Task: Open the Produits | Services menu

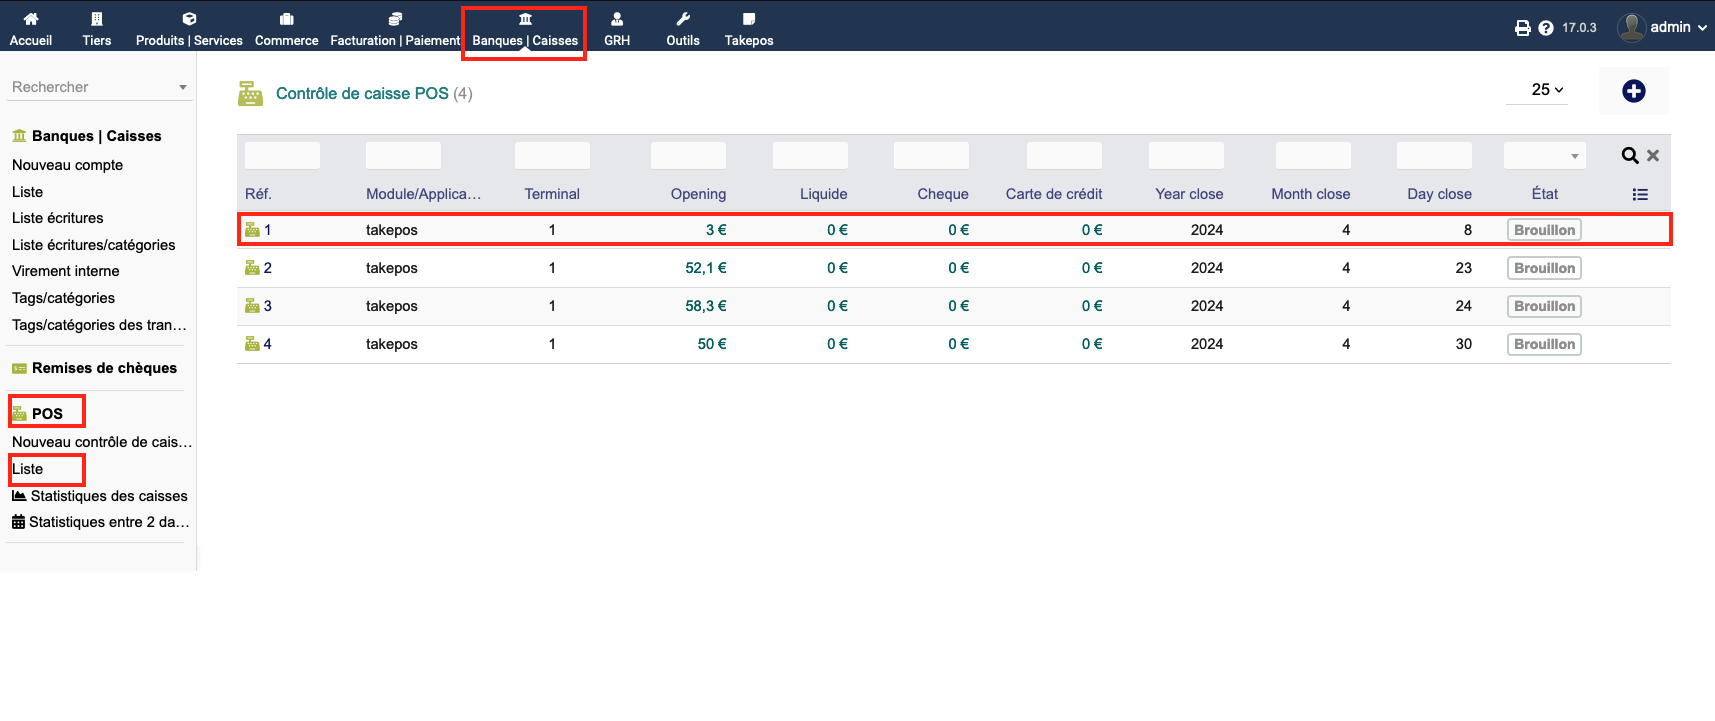Action: 189,28
